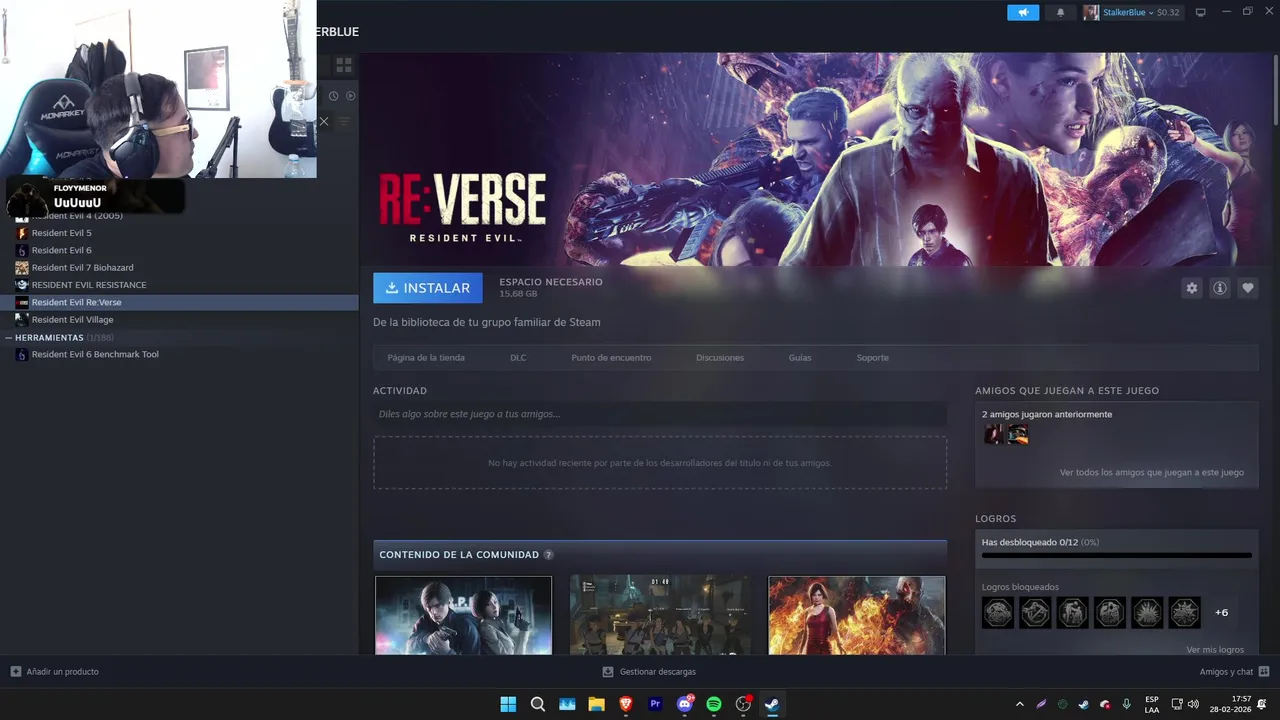The image size is (1280, 720).
Task: Open the Steam announcements megaphone button
Action: coord(1023,12)
